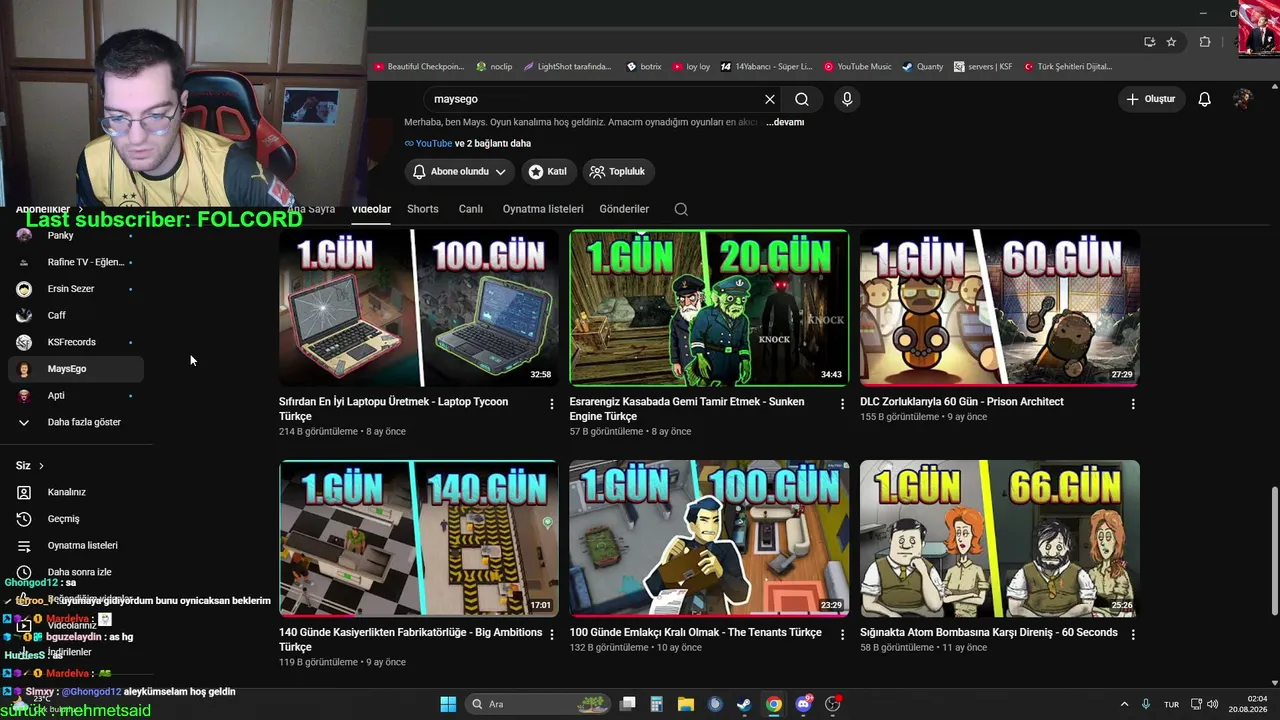
Task: Open Kanalınız in the sidebar
Action: pos(76,492)
